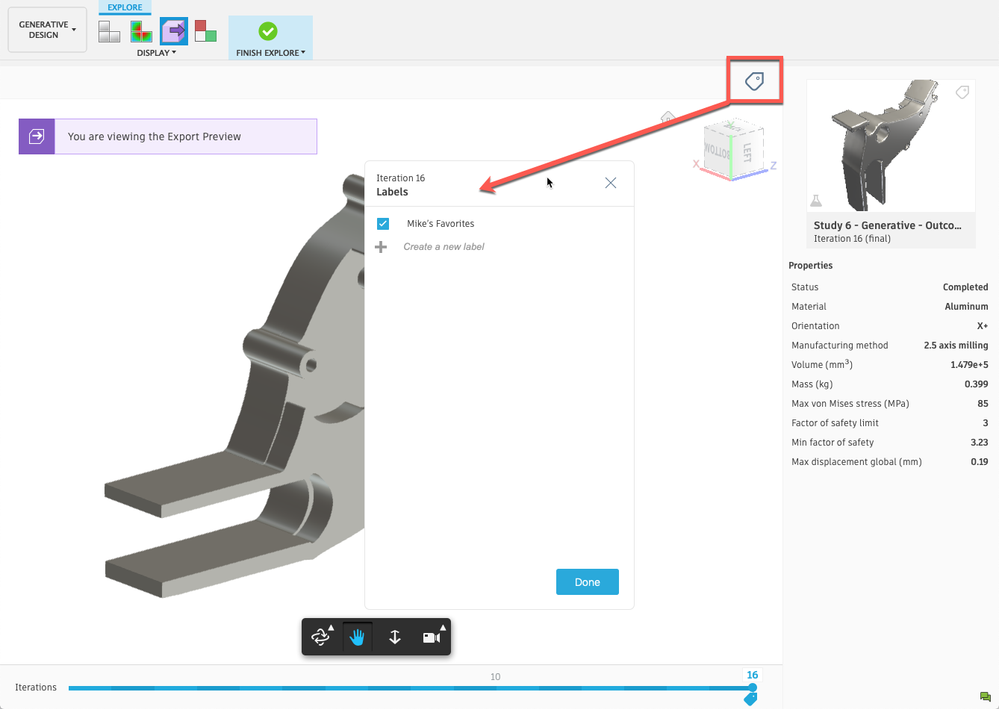Open the label tag icon in toolbar
999x709 pixels.
coord(754,81)
